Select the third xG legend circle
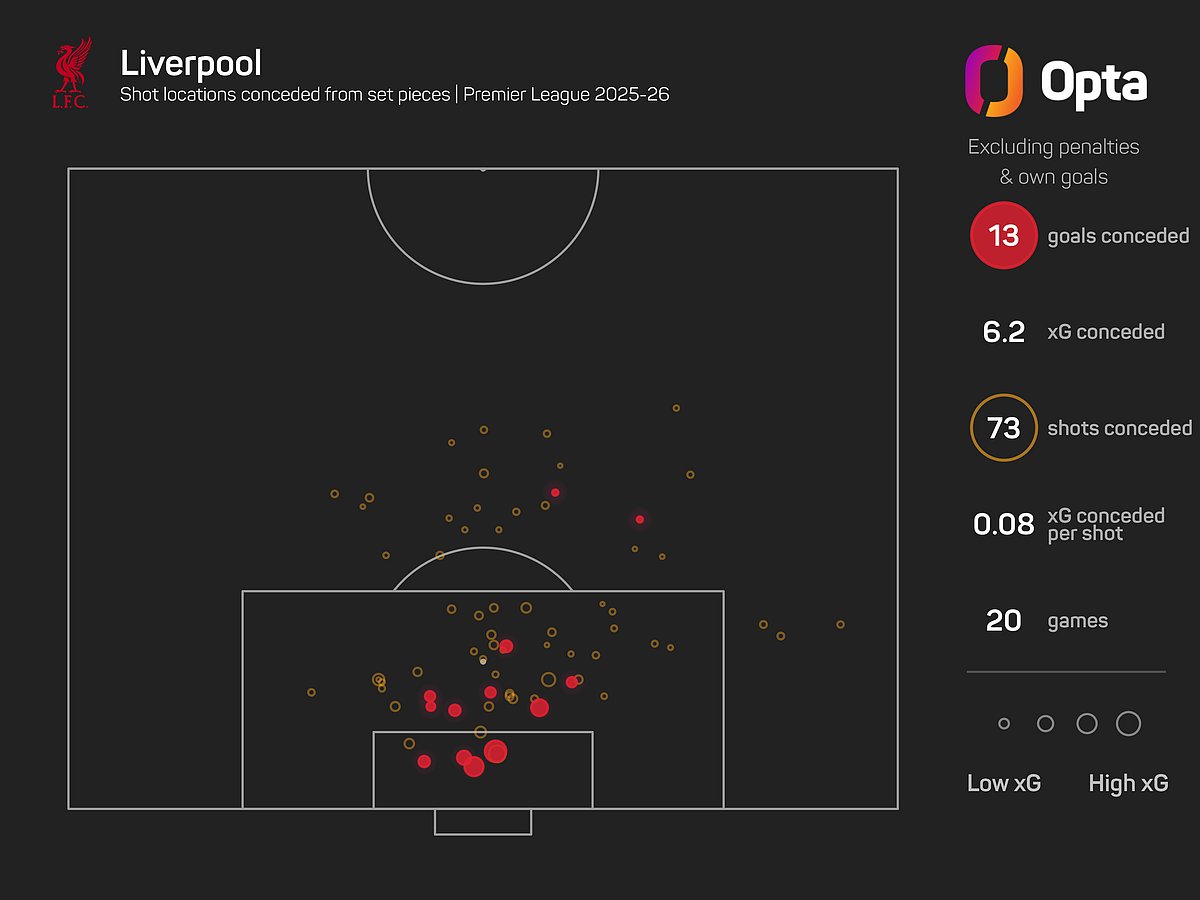 1087,724
